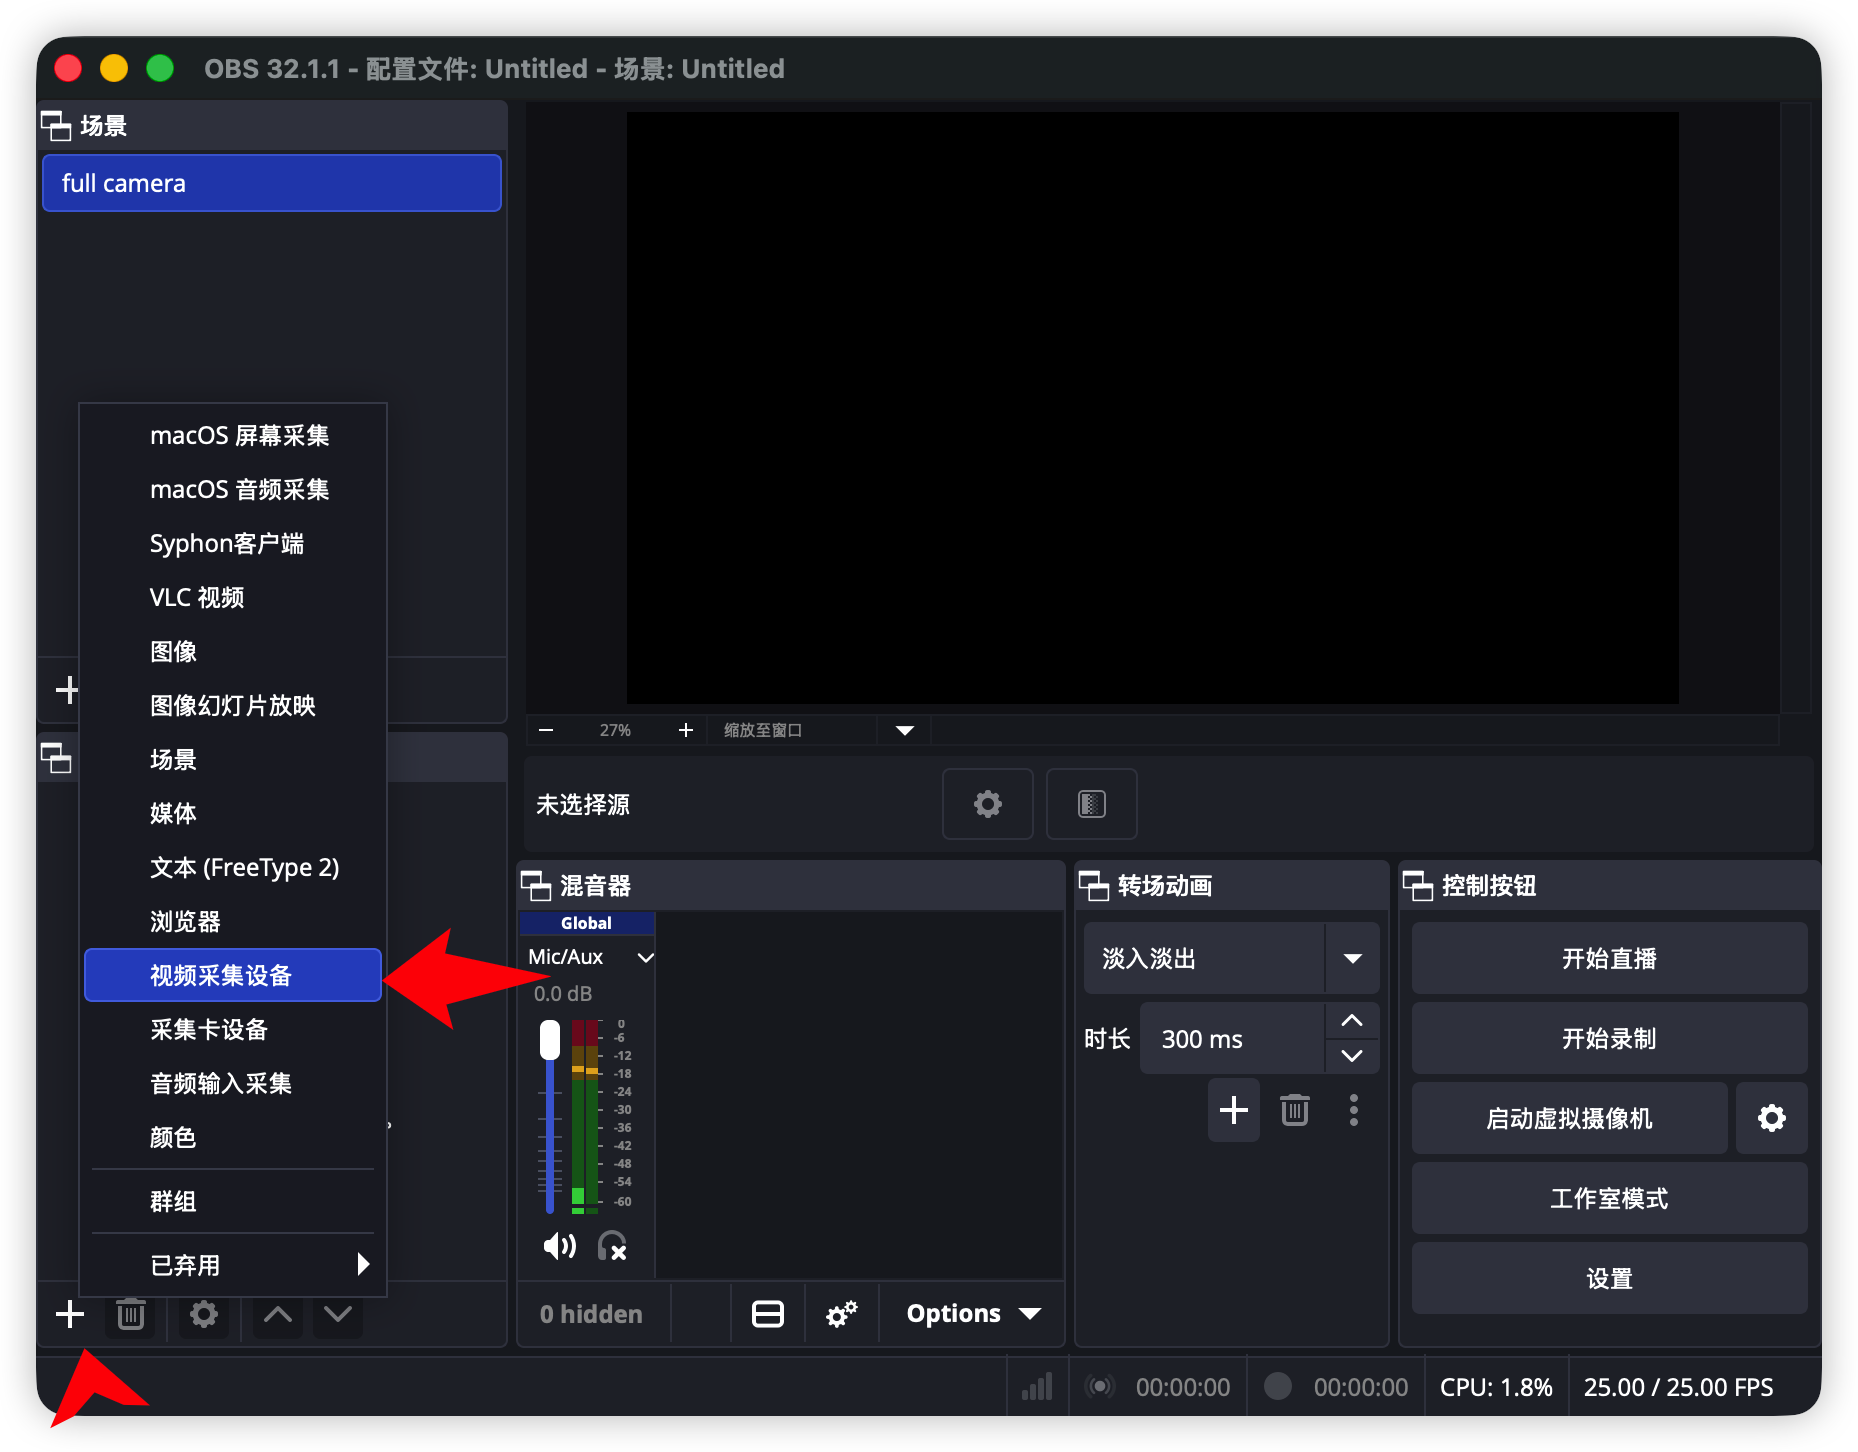Delete transition with the trash icon
The height and width of the screenshot is (1452, 1858).
1294,1110
